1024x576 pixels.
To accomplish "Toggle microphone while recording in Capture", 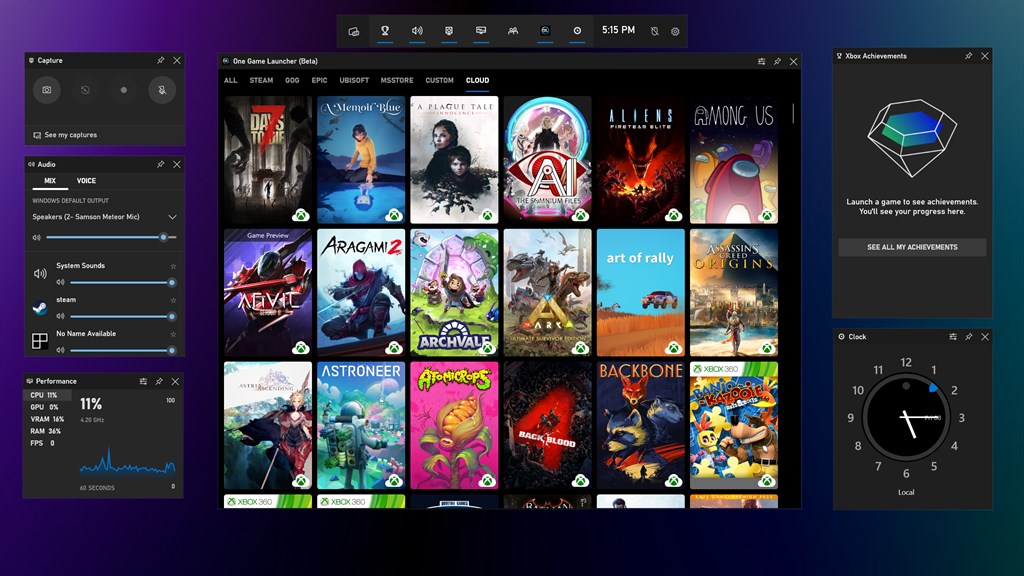I will click(x=162, y=90).
